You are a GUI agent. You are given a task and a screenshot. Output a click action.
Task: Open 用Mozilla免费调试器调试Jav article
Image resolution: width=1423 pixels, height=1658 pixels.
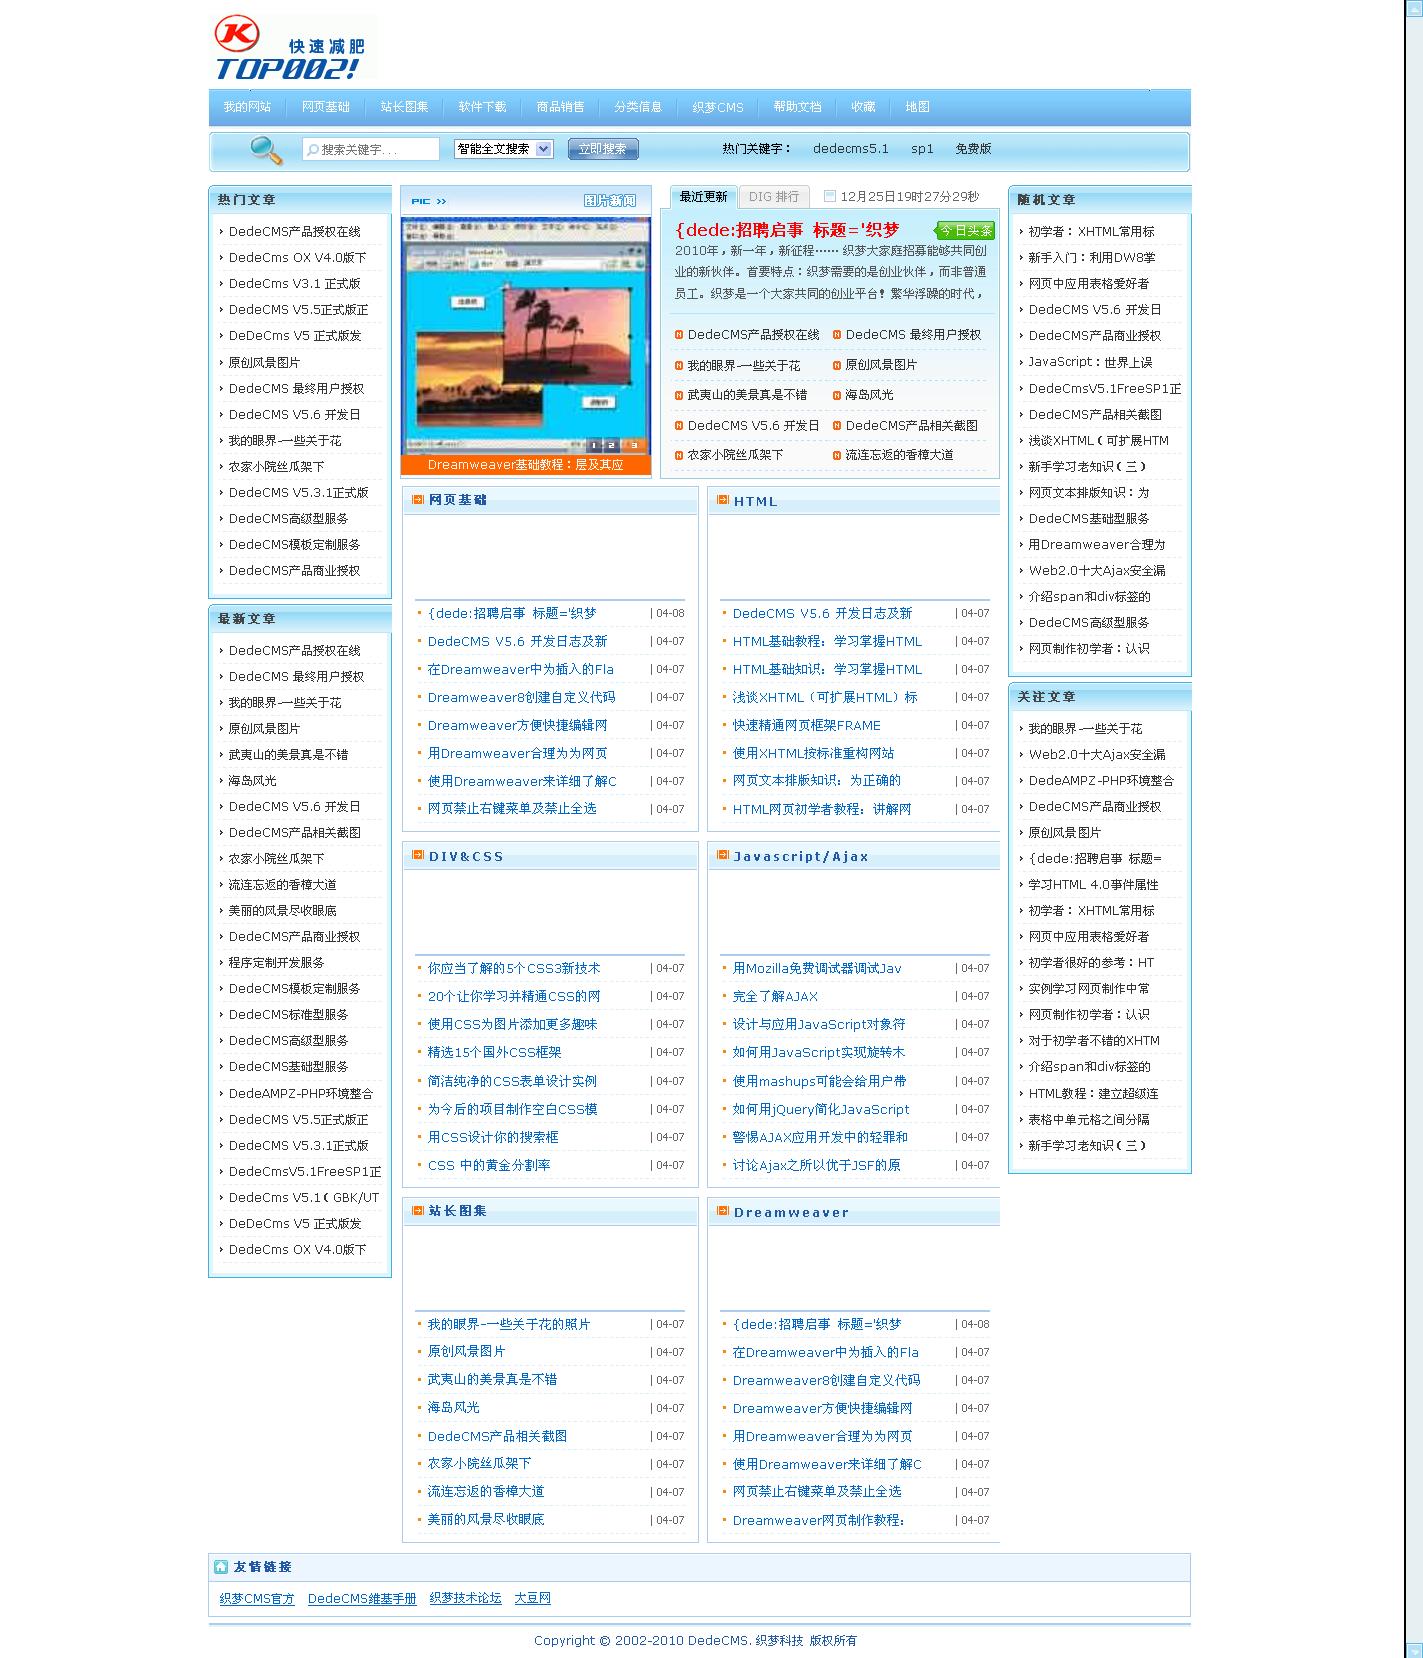tap(817, 969)
